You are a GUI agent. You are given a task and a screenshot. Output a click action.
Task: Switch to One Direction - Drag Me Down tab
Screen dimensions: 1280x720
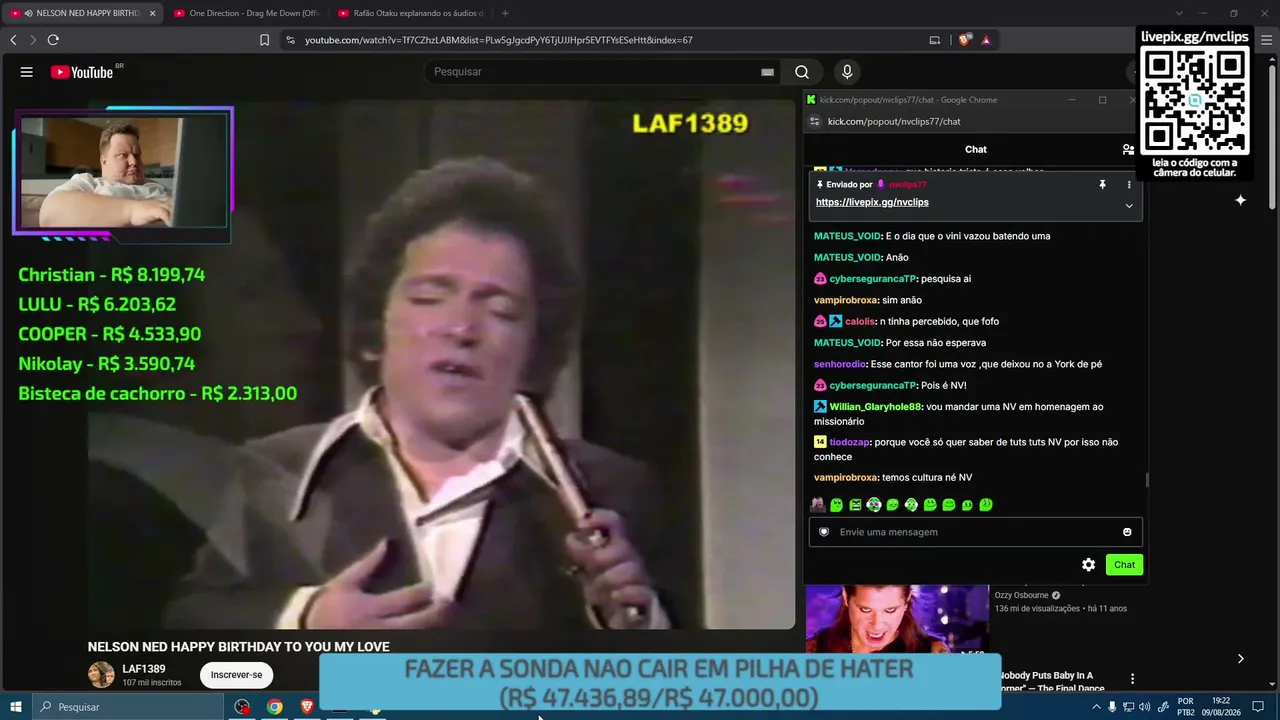point(246,13)
